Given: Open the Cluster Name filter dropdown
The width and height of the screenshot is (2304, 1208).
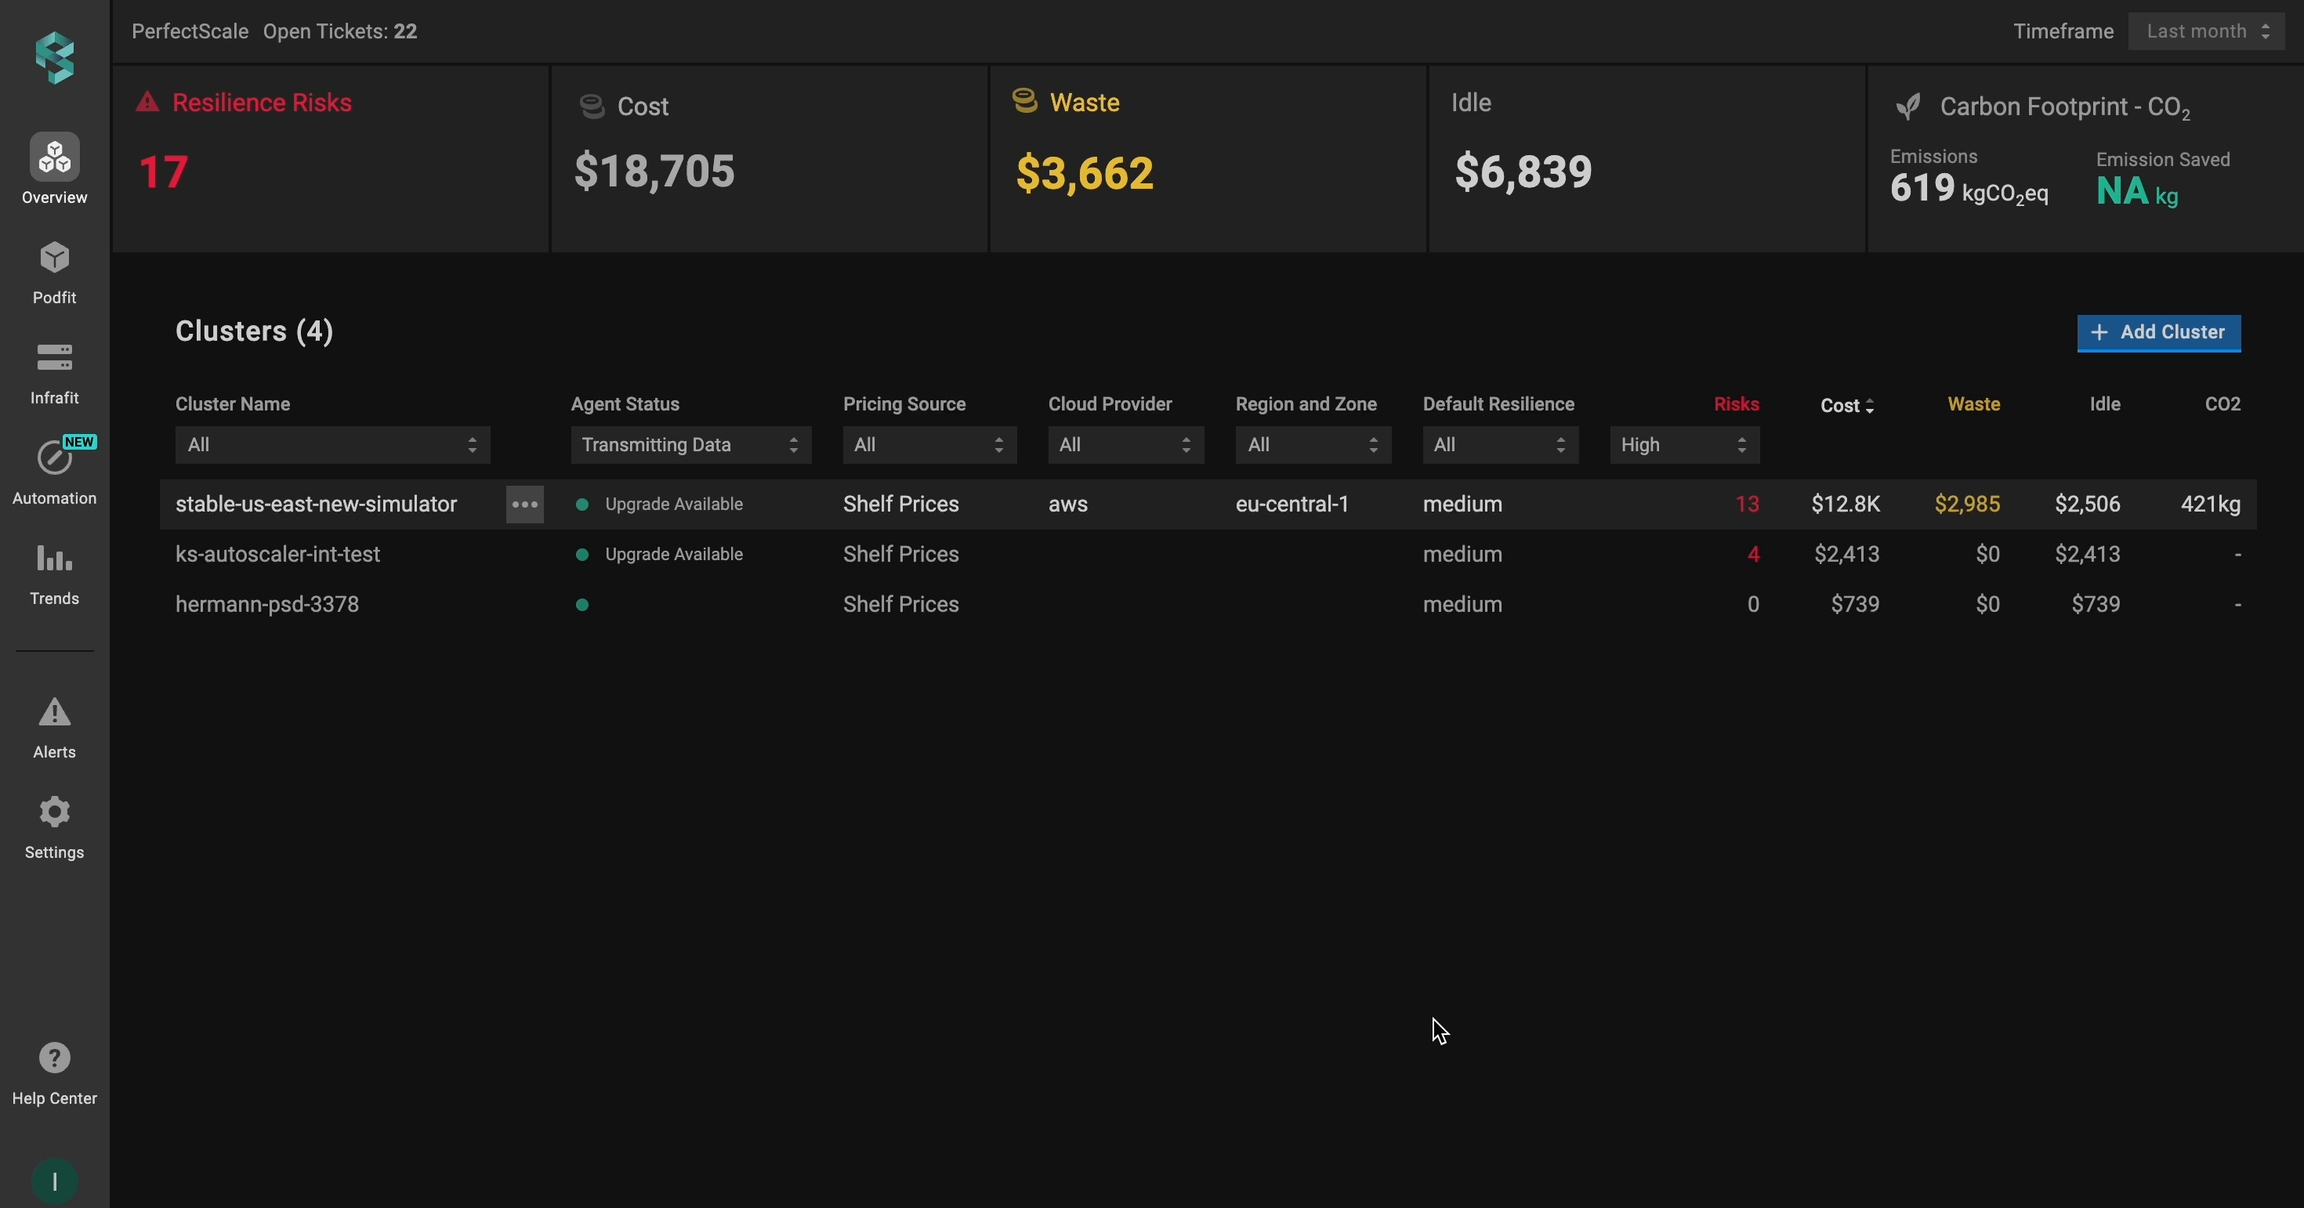Looking at the screenshot, I should tap(332, 445).
